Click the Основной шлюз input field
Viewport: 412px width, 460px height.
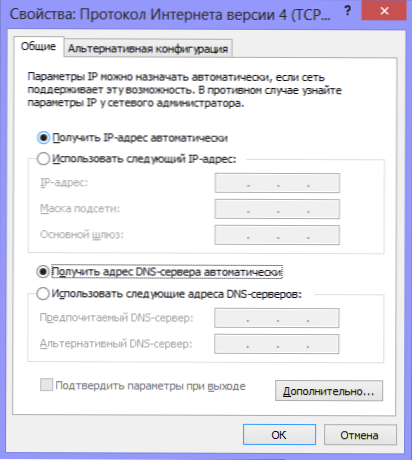(x=277, y=235)
